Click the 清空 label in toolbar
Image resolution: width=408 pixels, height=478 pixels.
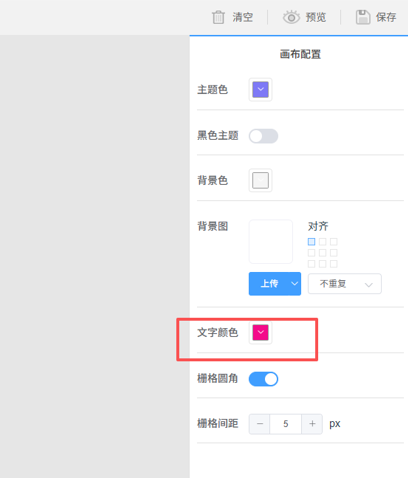[x=243, y=17]
